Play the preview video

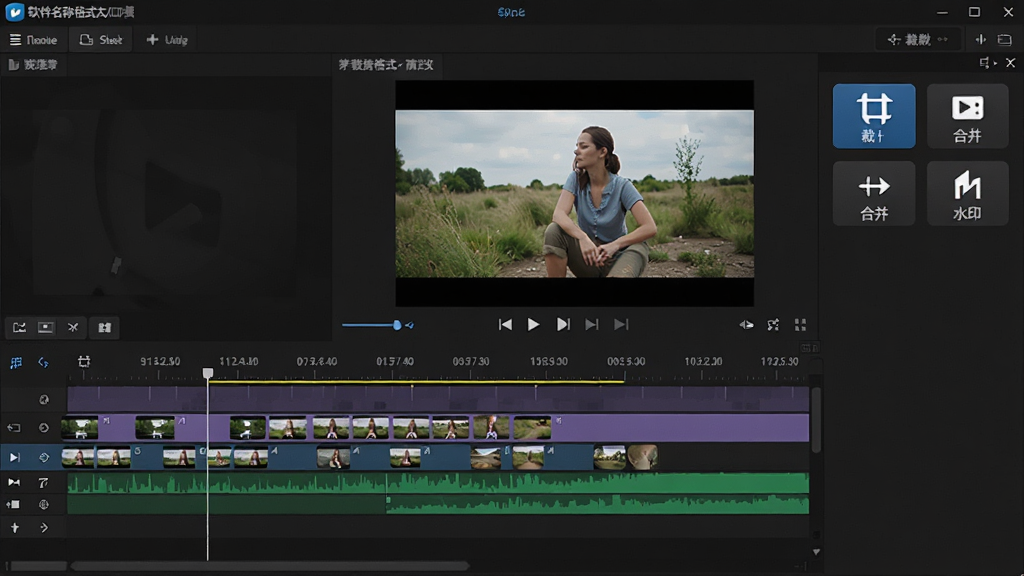click(x=533, y=325)
